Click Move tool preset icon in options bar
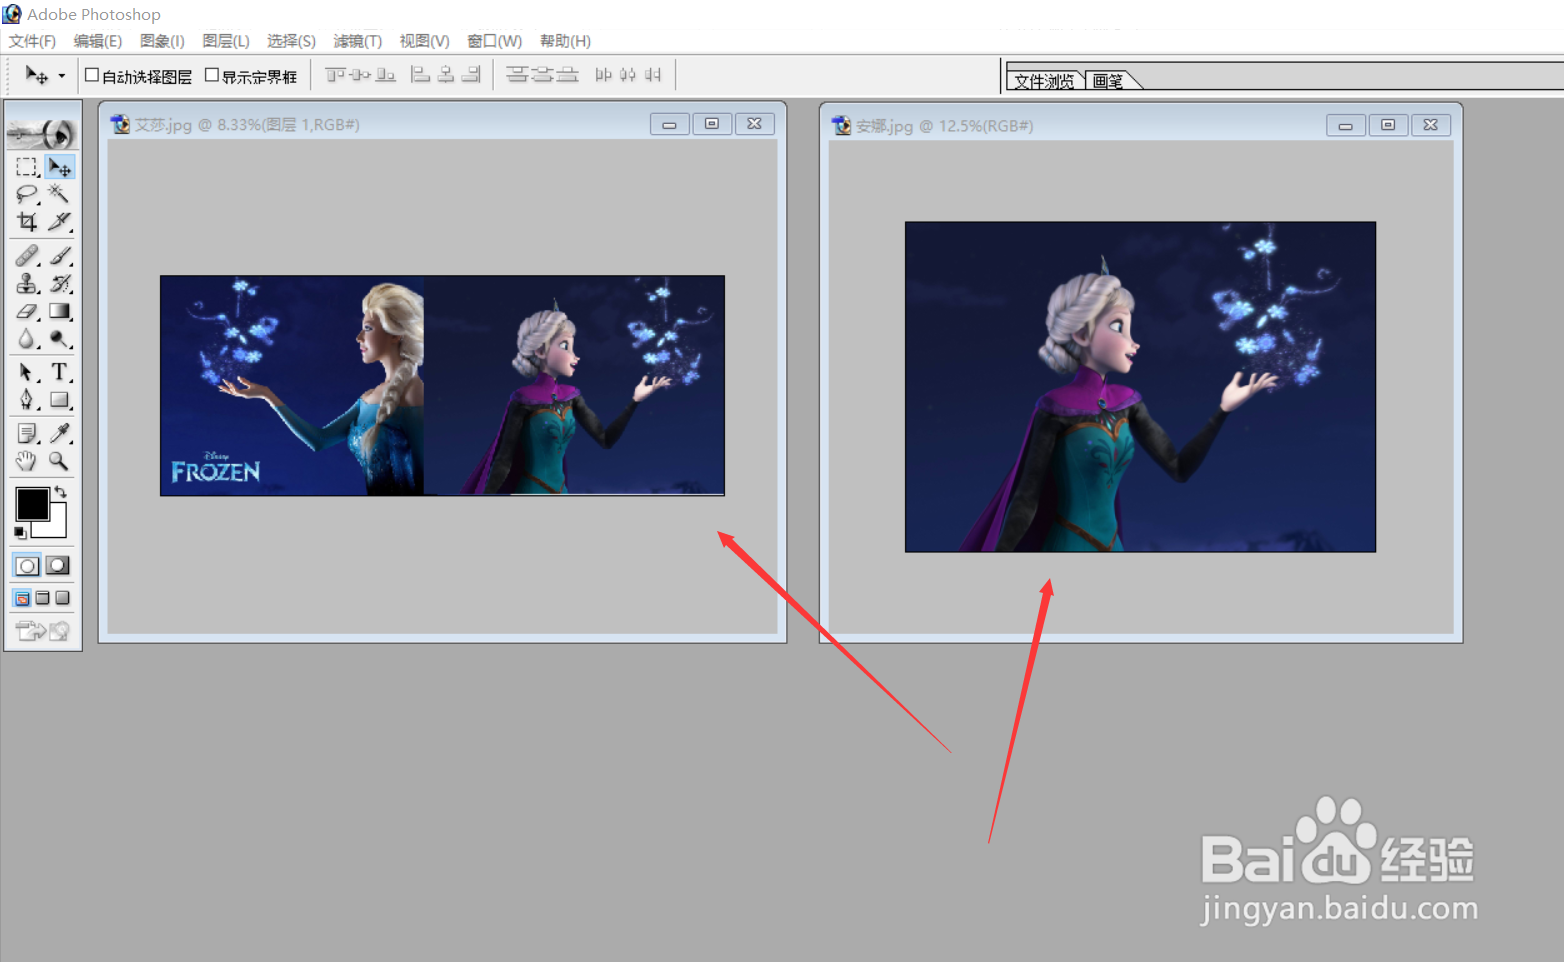The width and height of the screenshot is (1564, 962). pyautogui.click(x=37, y=75)
